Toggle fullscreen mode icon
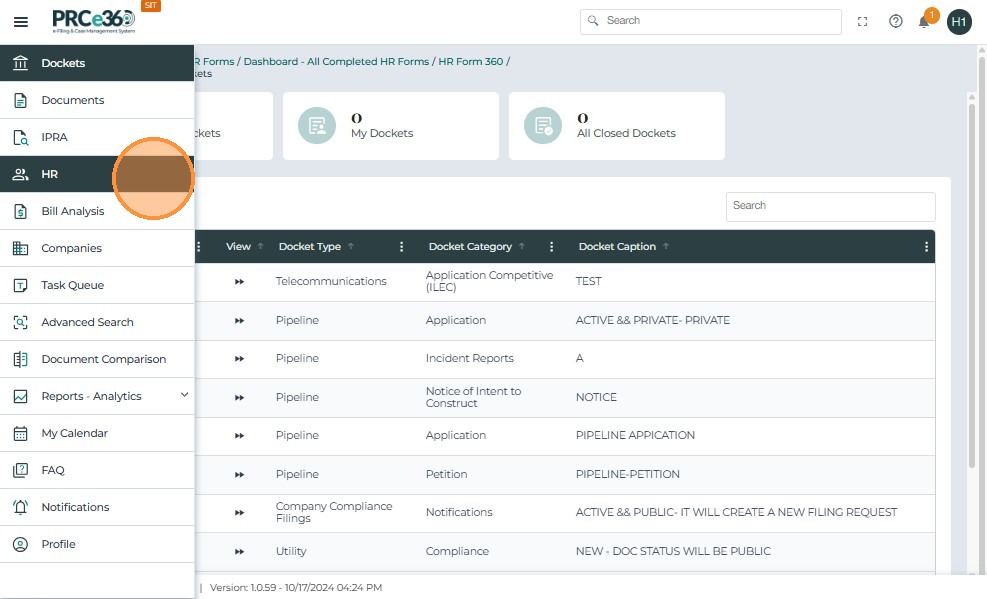The height and width of the screenshot is (599, 987). [863, 22]
